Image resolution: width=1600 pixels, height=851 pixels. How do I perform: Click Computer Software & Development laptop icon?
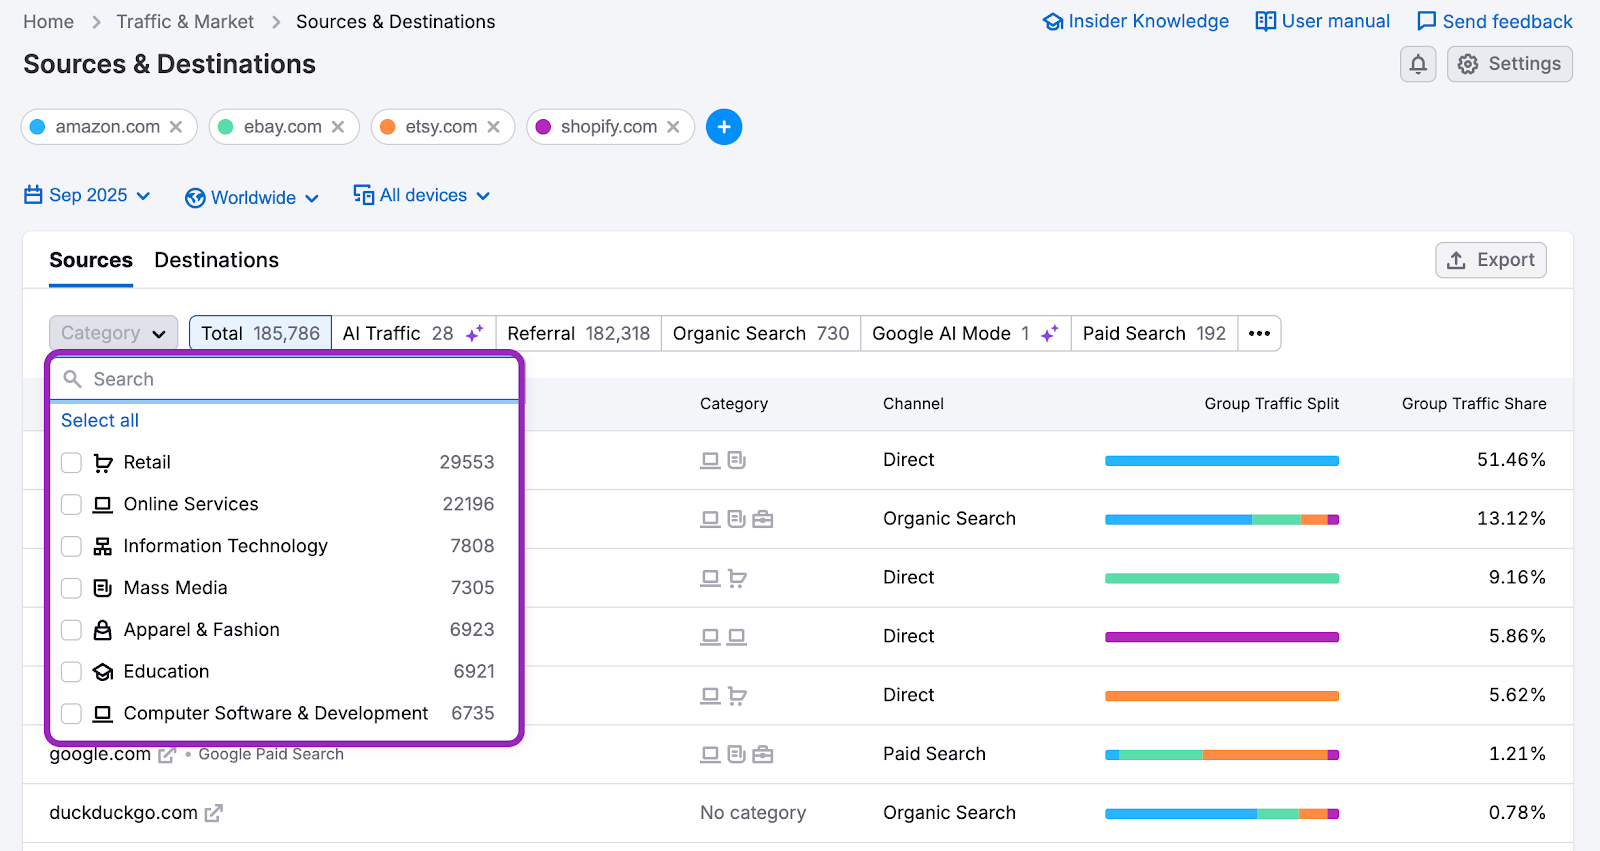pyautogui.click(x=103, y=714)
